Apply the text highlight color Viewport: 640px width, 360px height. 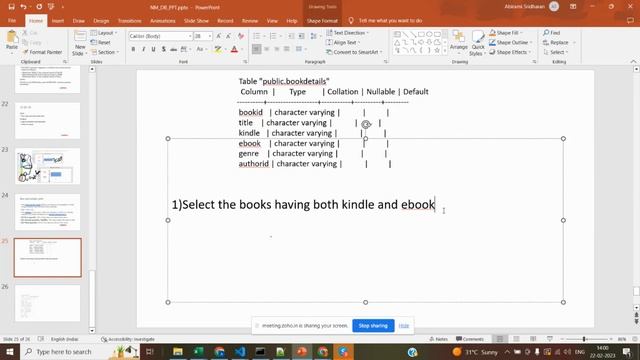click(218, 49)
